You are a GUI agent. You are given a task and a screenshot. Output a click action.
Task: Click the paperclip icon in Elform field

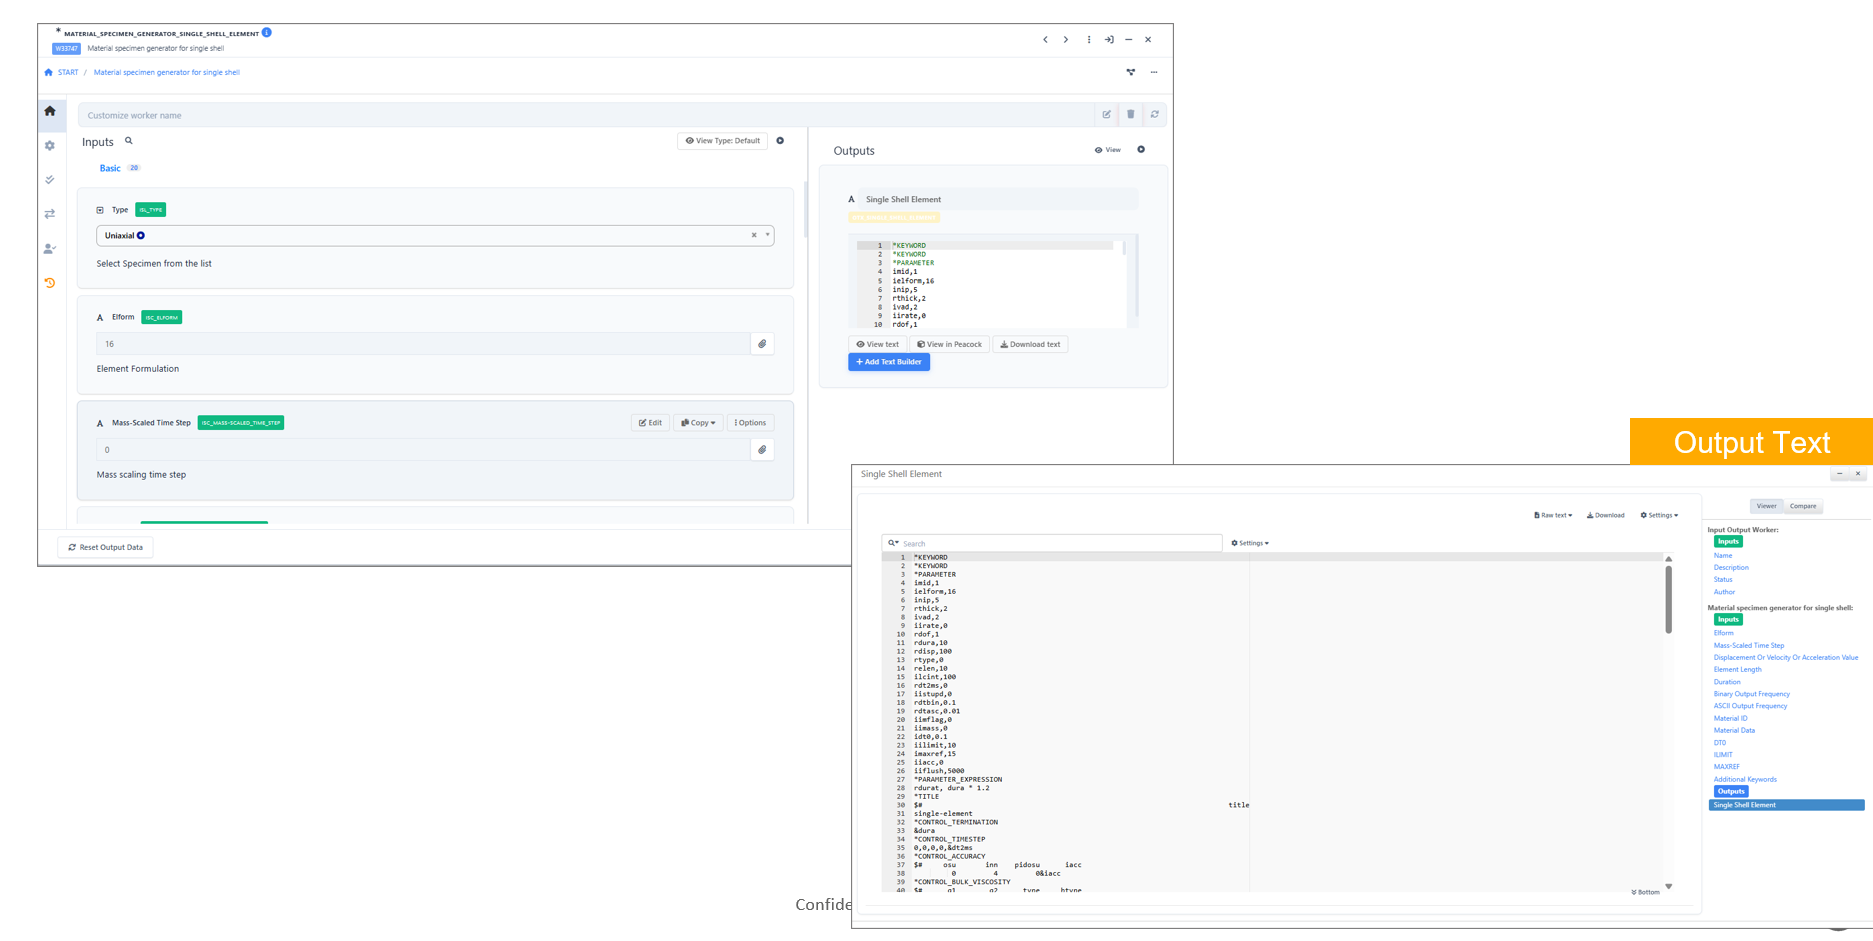762,344
